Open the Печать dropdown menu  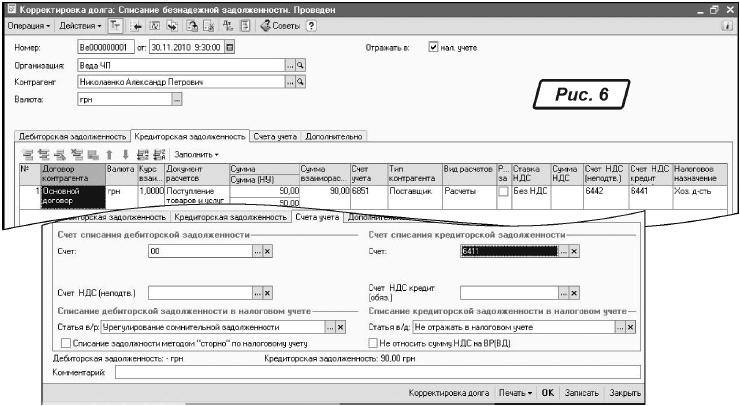click(515, 395)
